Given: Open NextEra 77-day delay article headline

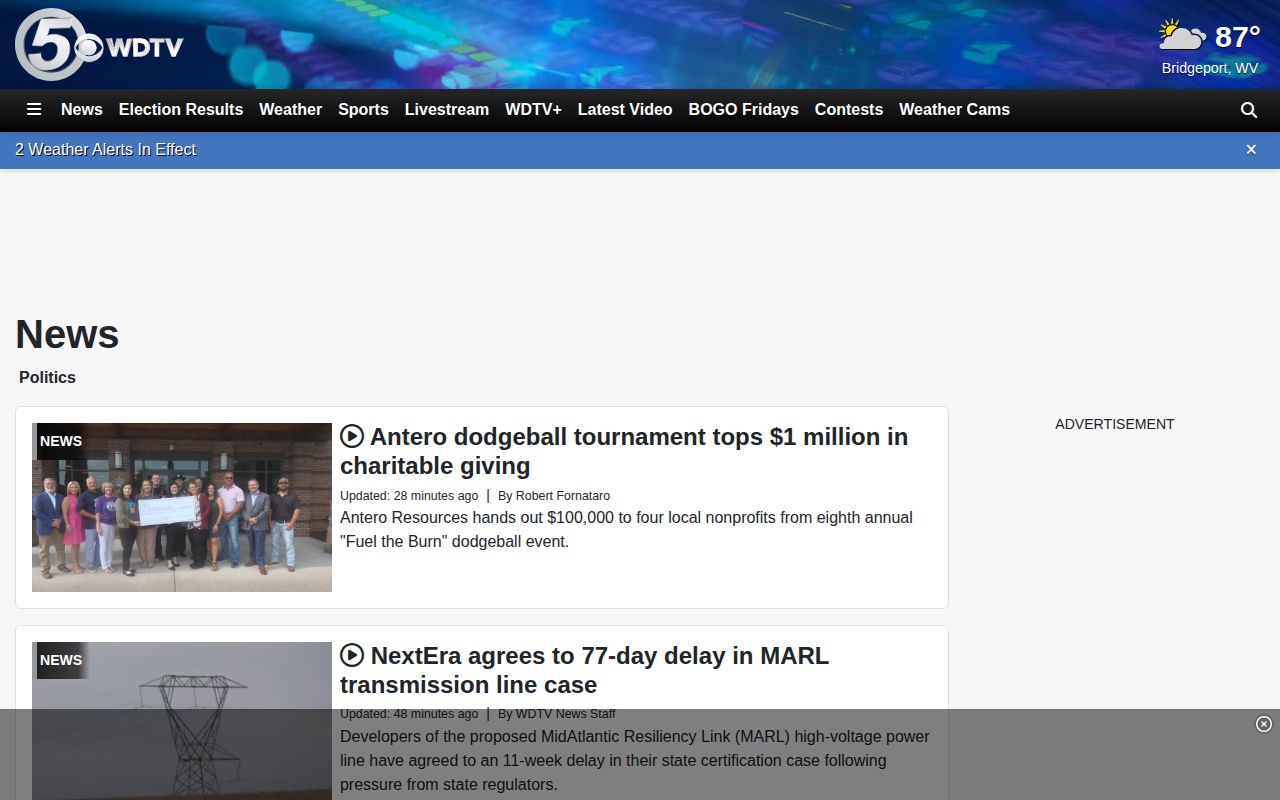Looking at the screenshot, I should 585,670.
